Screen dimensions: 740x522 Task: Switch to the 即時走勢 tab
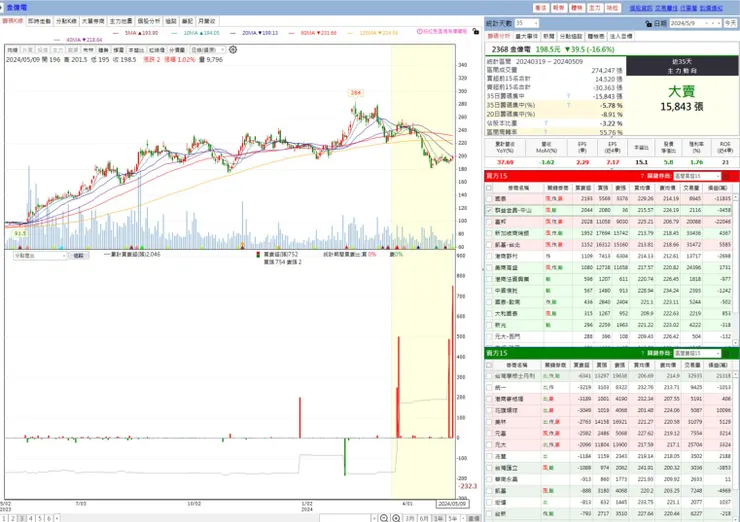point(39,21)
